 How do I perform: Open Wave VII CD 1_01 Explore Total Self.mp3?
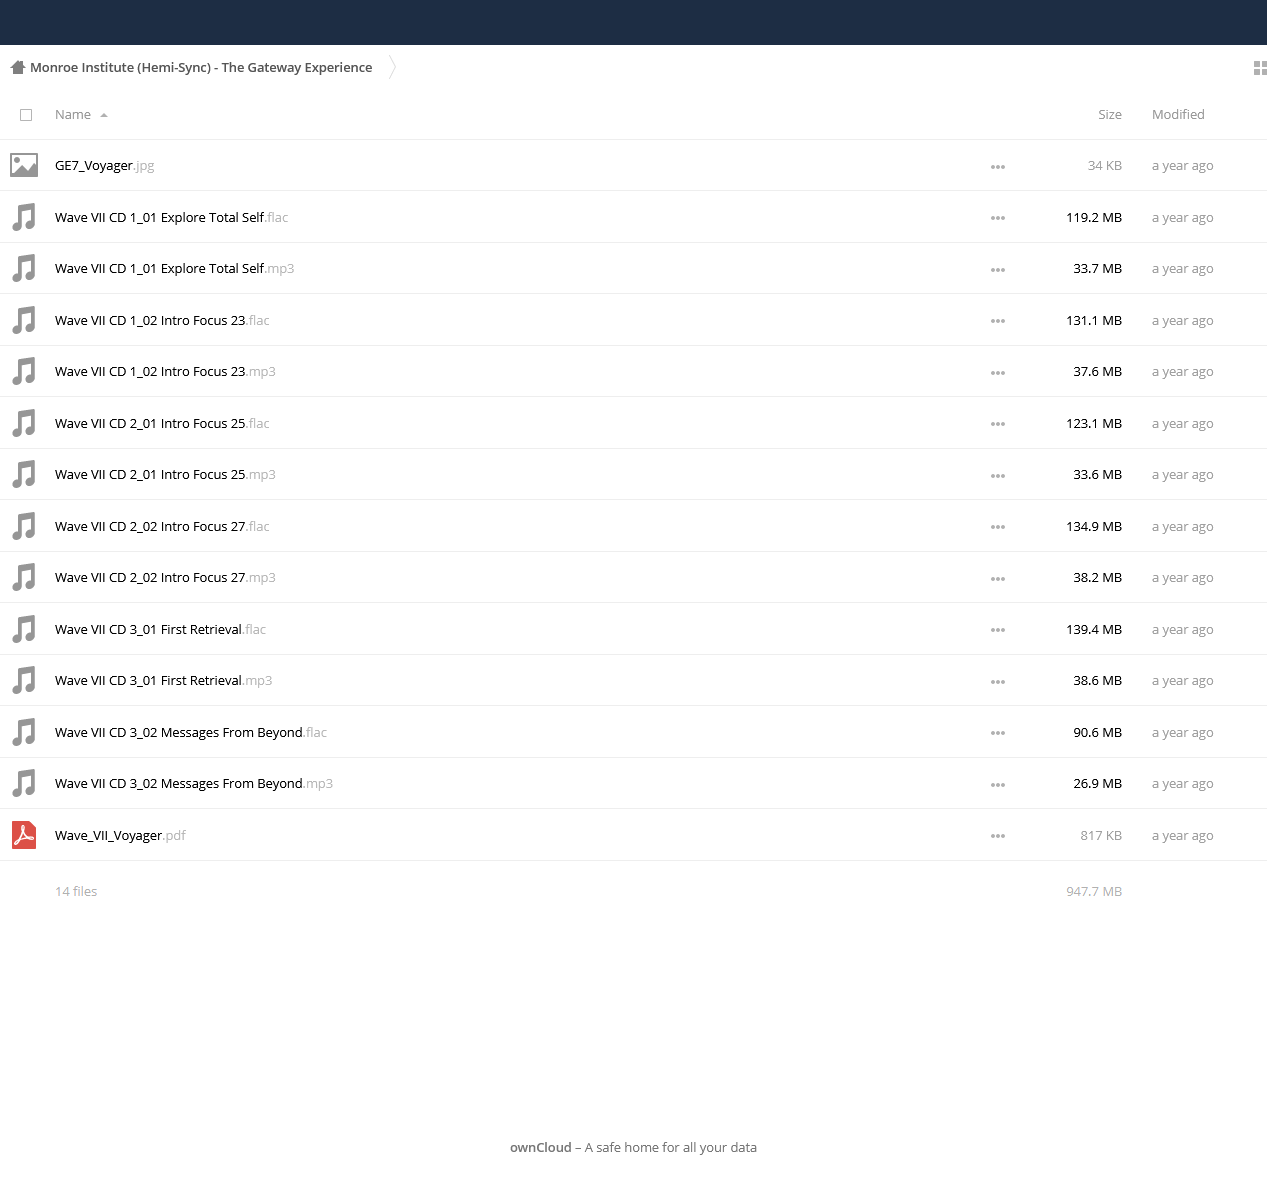(174, 268)
